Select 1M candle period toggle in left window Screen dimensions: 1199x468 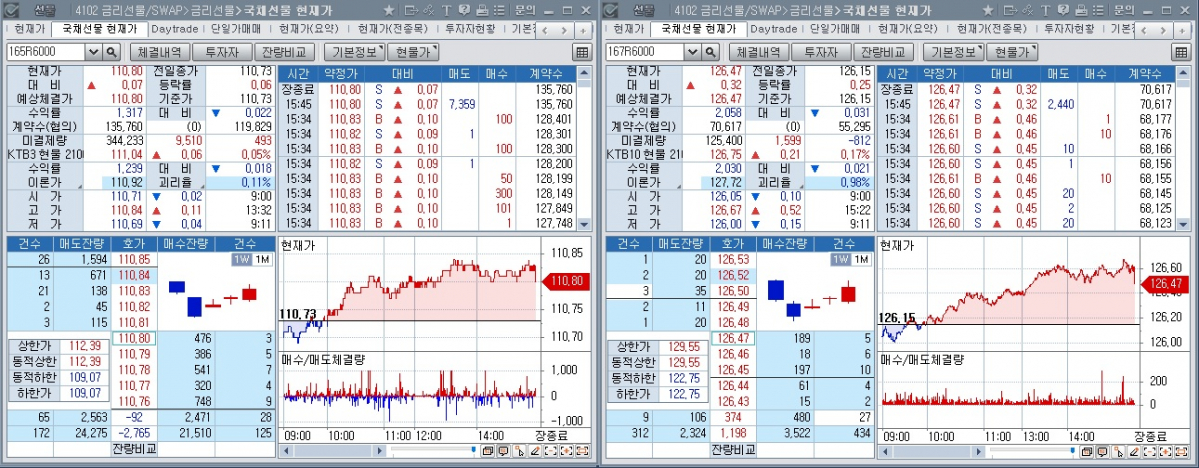point(261,259)
